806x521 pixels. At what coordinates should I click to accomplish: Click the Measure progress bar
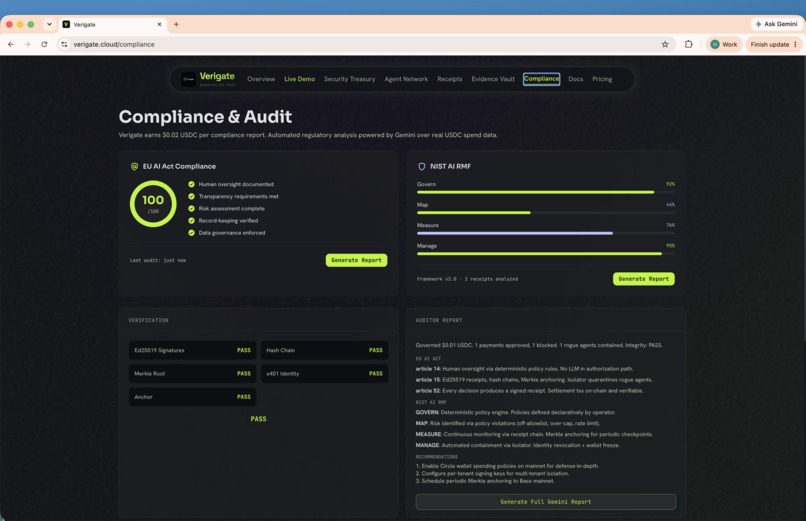click(x=545, y=233)
